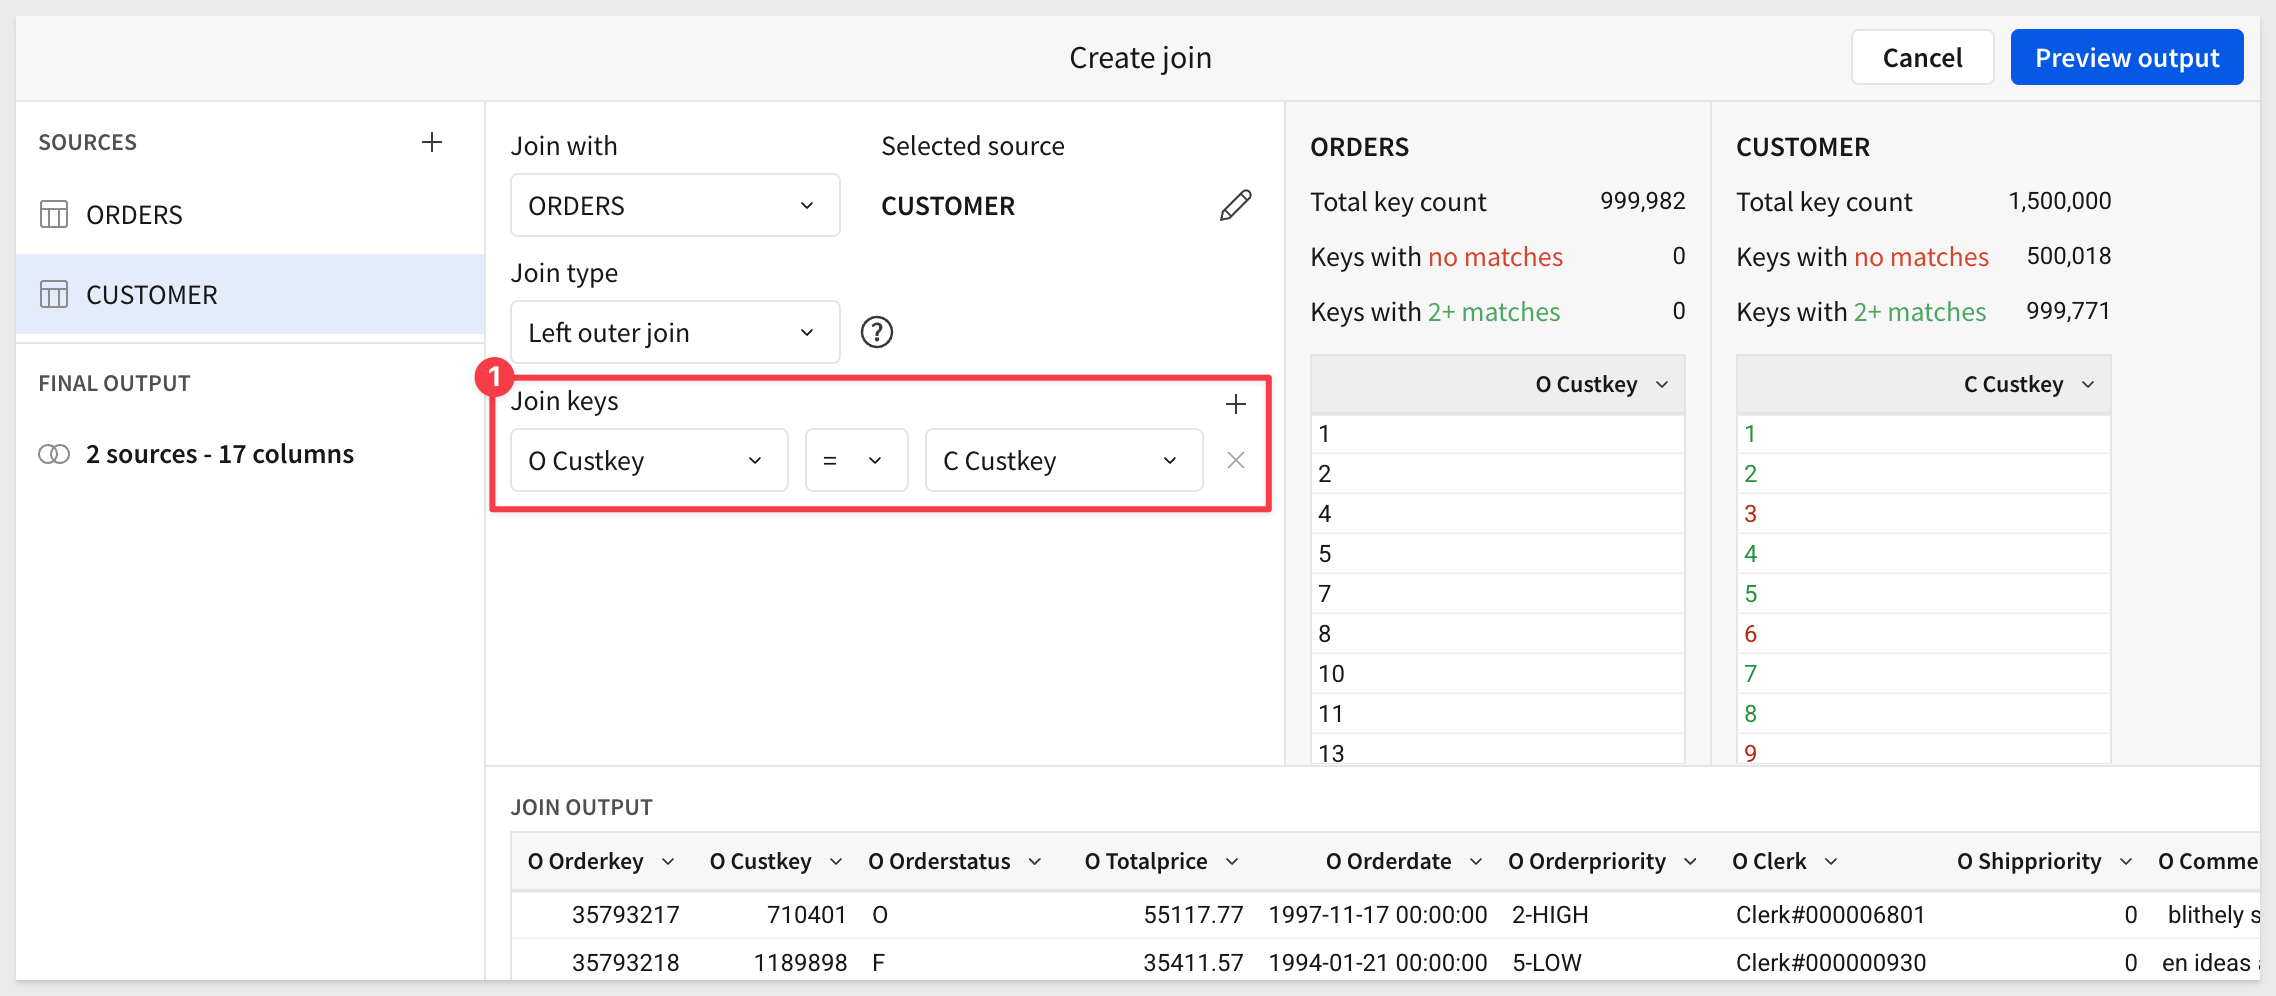This screenshot has height=996, width=2276.
Task: Click ORDERS total key count 999,982
Action: click(1642, 201)
